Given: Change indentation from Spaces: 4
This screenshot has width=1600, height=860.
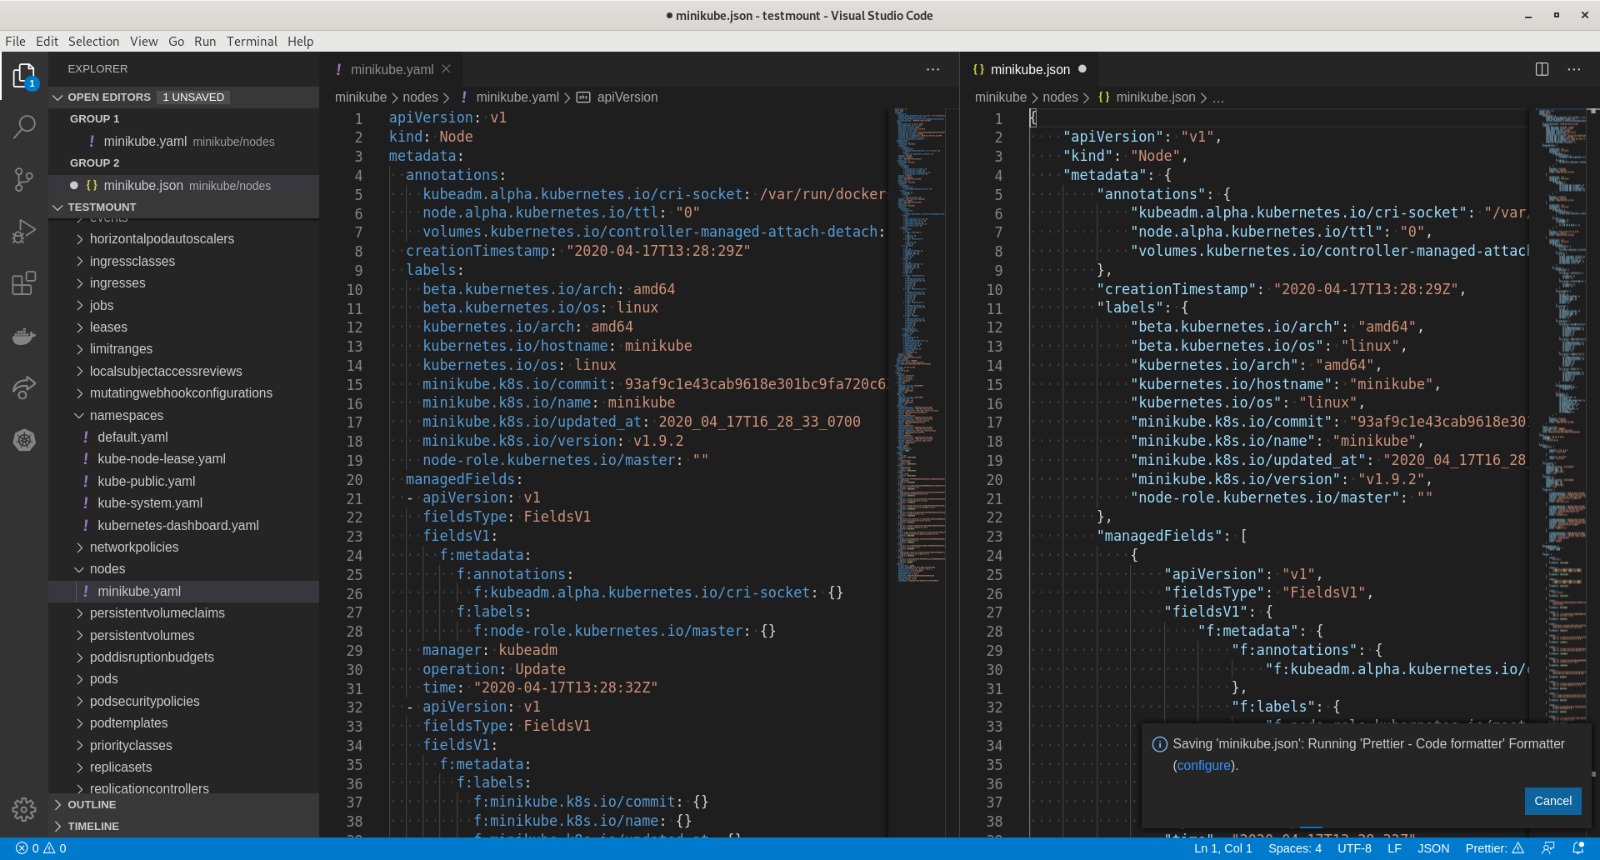Looking at the screenshot, I should click(1295, 848).
